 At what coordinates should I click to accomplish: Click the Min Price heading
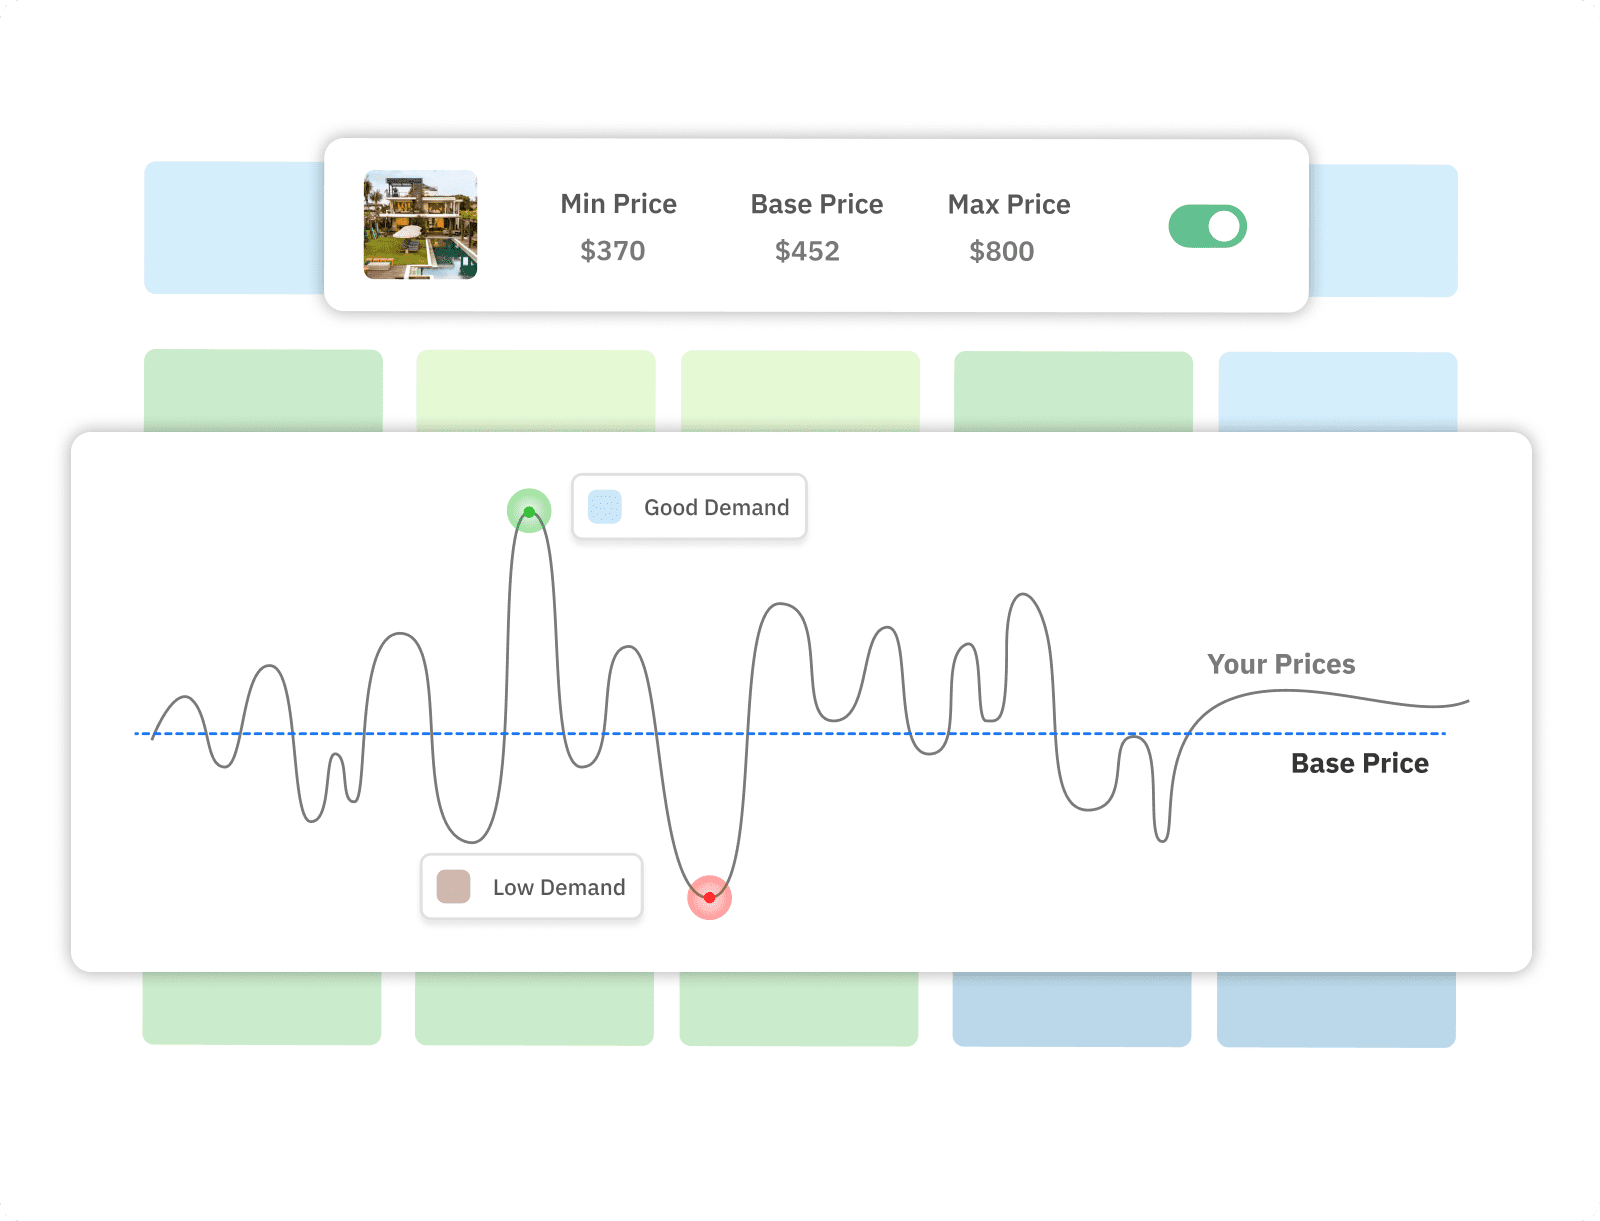618,204
